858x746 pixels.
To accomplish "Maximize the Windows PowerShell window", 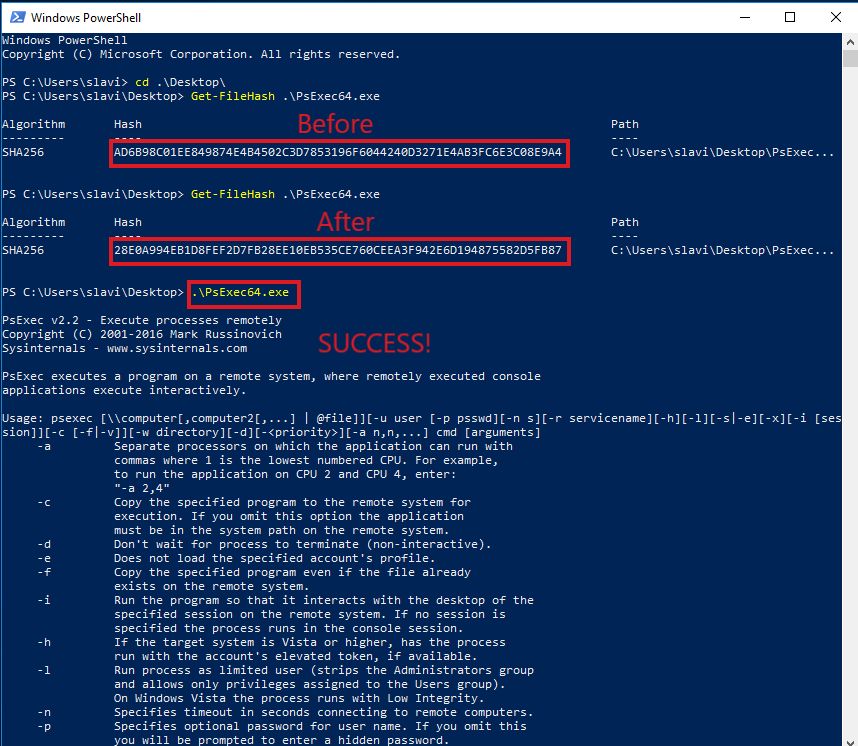I will click(790, 17).
